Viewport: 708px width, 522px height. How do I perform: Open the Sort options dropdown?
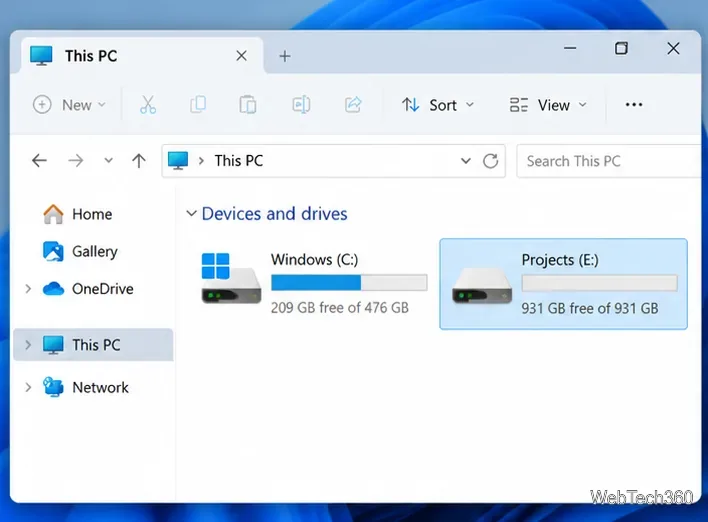point(438,105)
